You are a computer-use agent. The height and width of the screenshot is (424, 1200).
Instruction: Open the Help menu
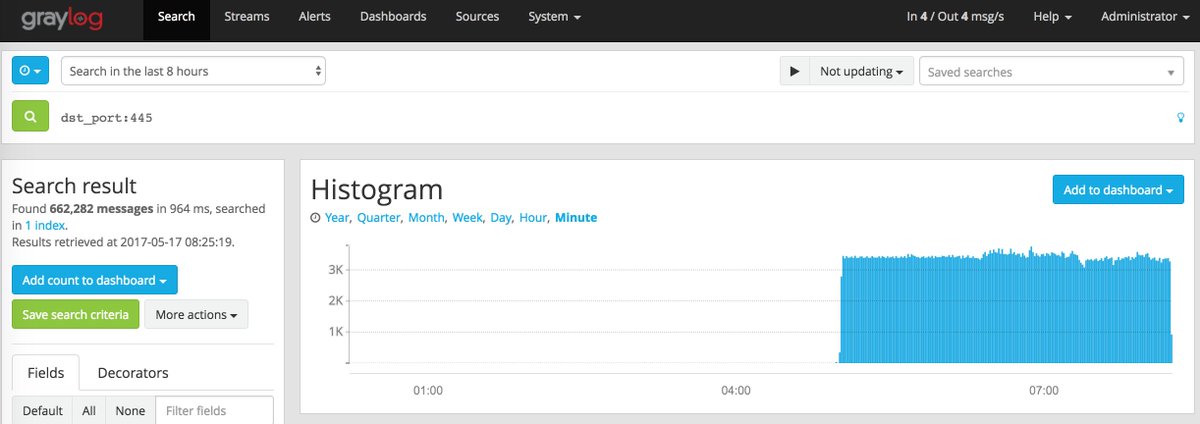point(1053,17)
